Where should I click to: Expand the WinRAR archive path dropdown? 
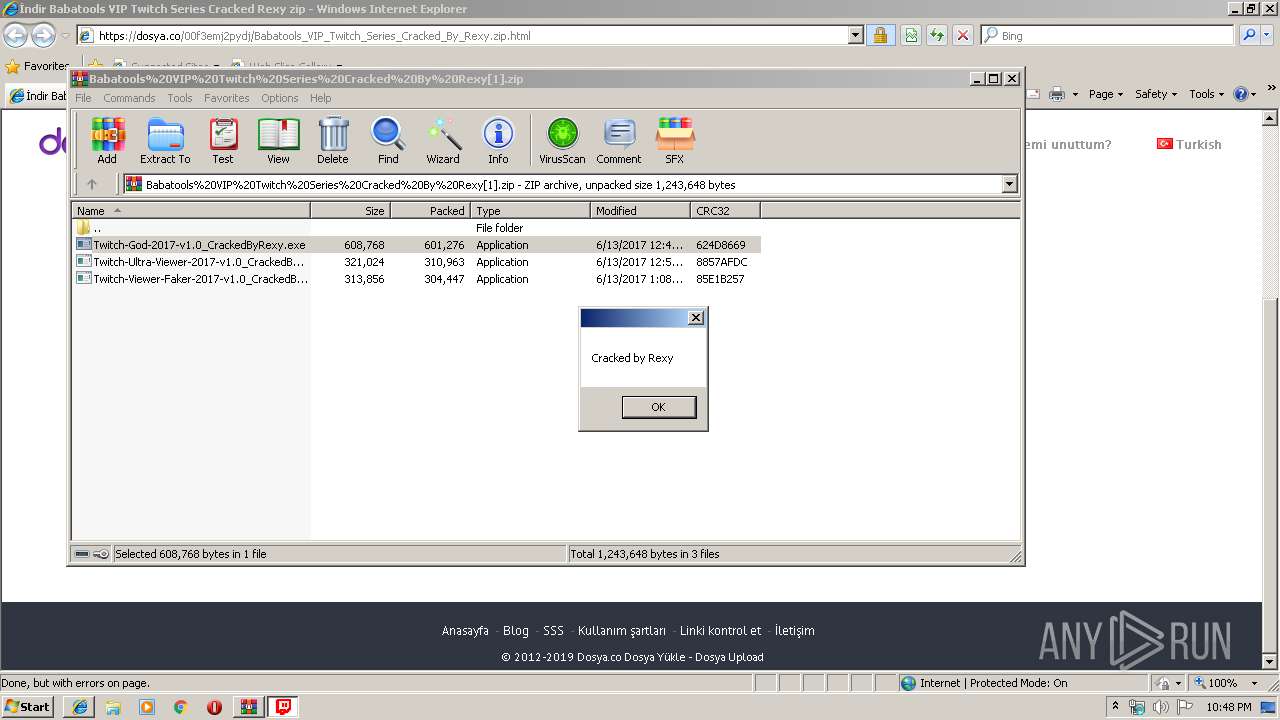tap(1009, 184)
